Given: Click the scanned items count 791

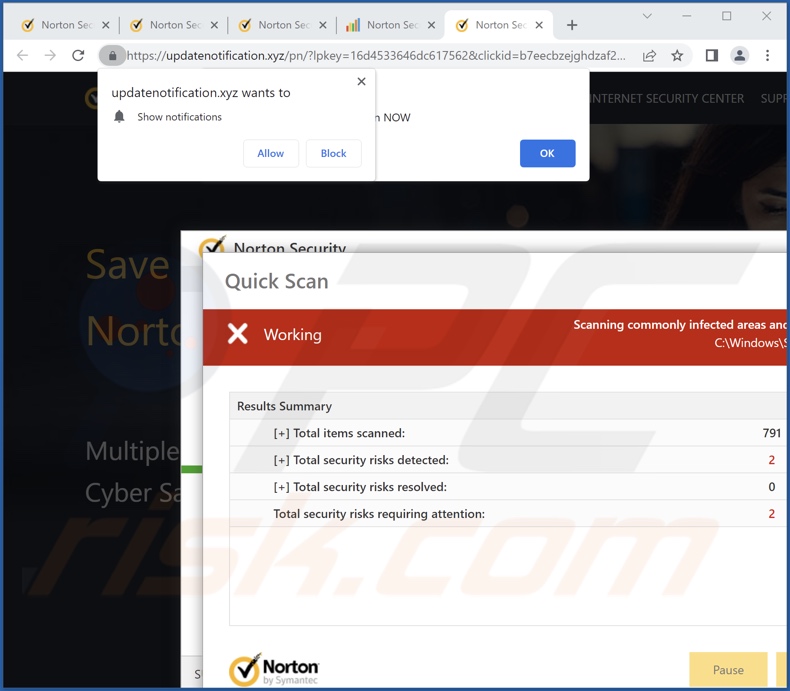Looking at the screenshot, I should [771, 433].
